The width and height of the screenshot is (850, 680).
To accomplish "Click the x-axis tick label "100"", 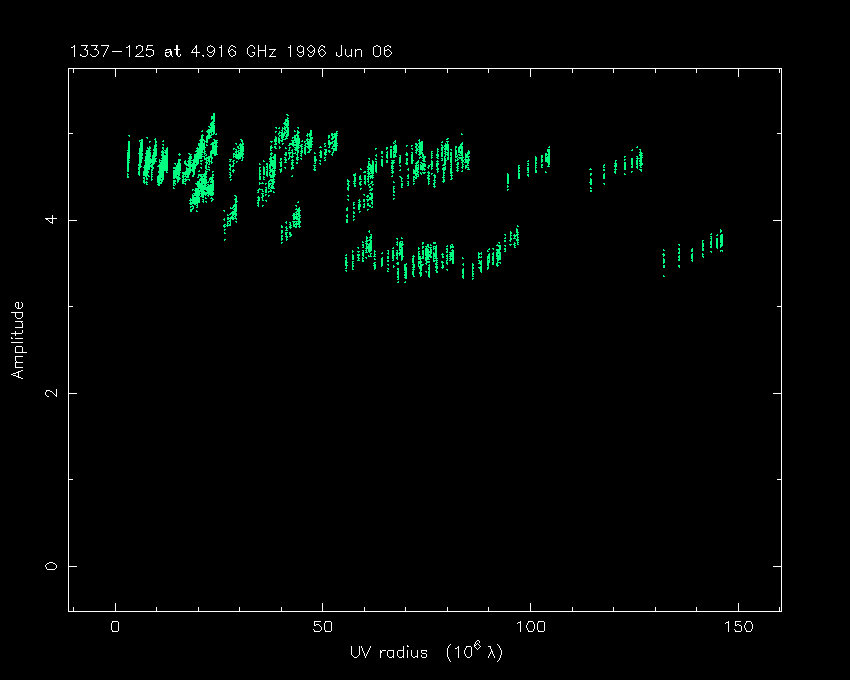I will (530, 627).
